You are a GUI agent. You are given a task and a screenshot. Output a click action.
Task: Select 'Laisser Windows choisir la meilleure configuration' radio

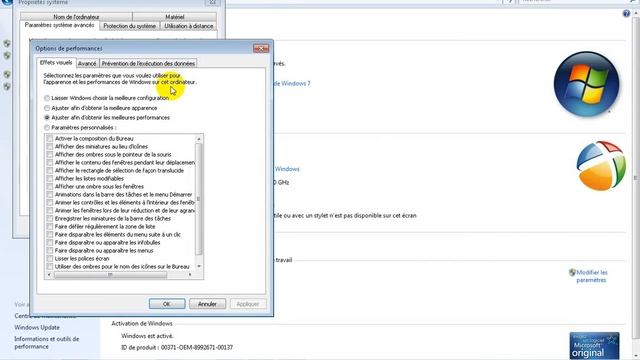click(47, 98)
